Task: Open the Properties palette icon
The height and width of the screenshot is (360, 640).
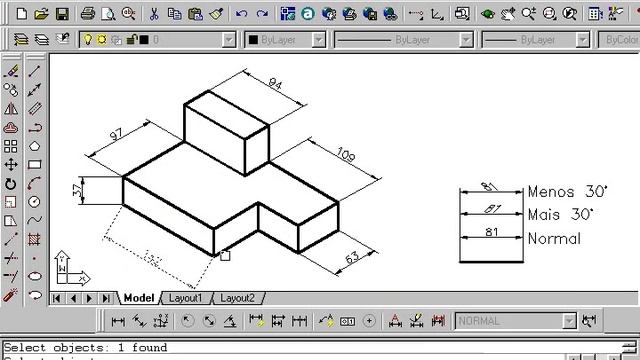Action: [595, 14]
